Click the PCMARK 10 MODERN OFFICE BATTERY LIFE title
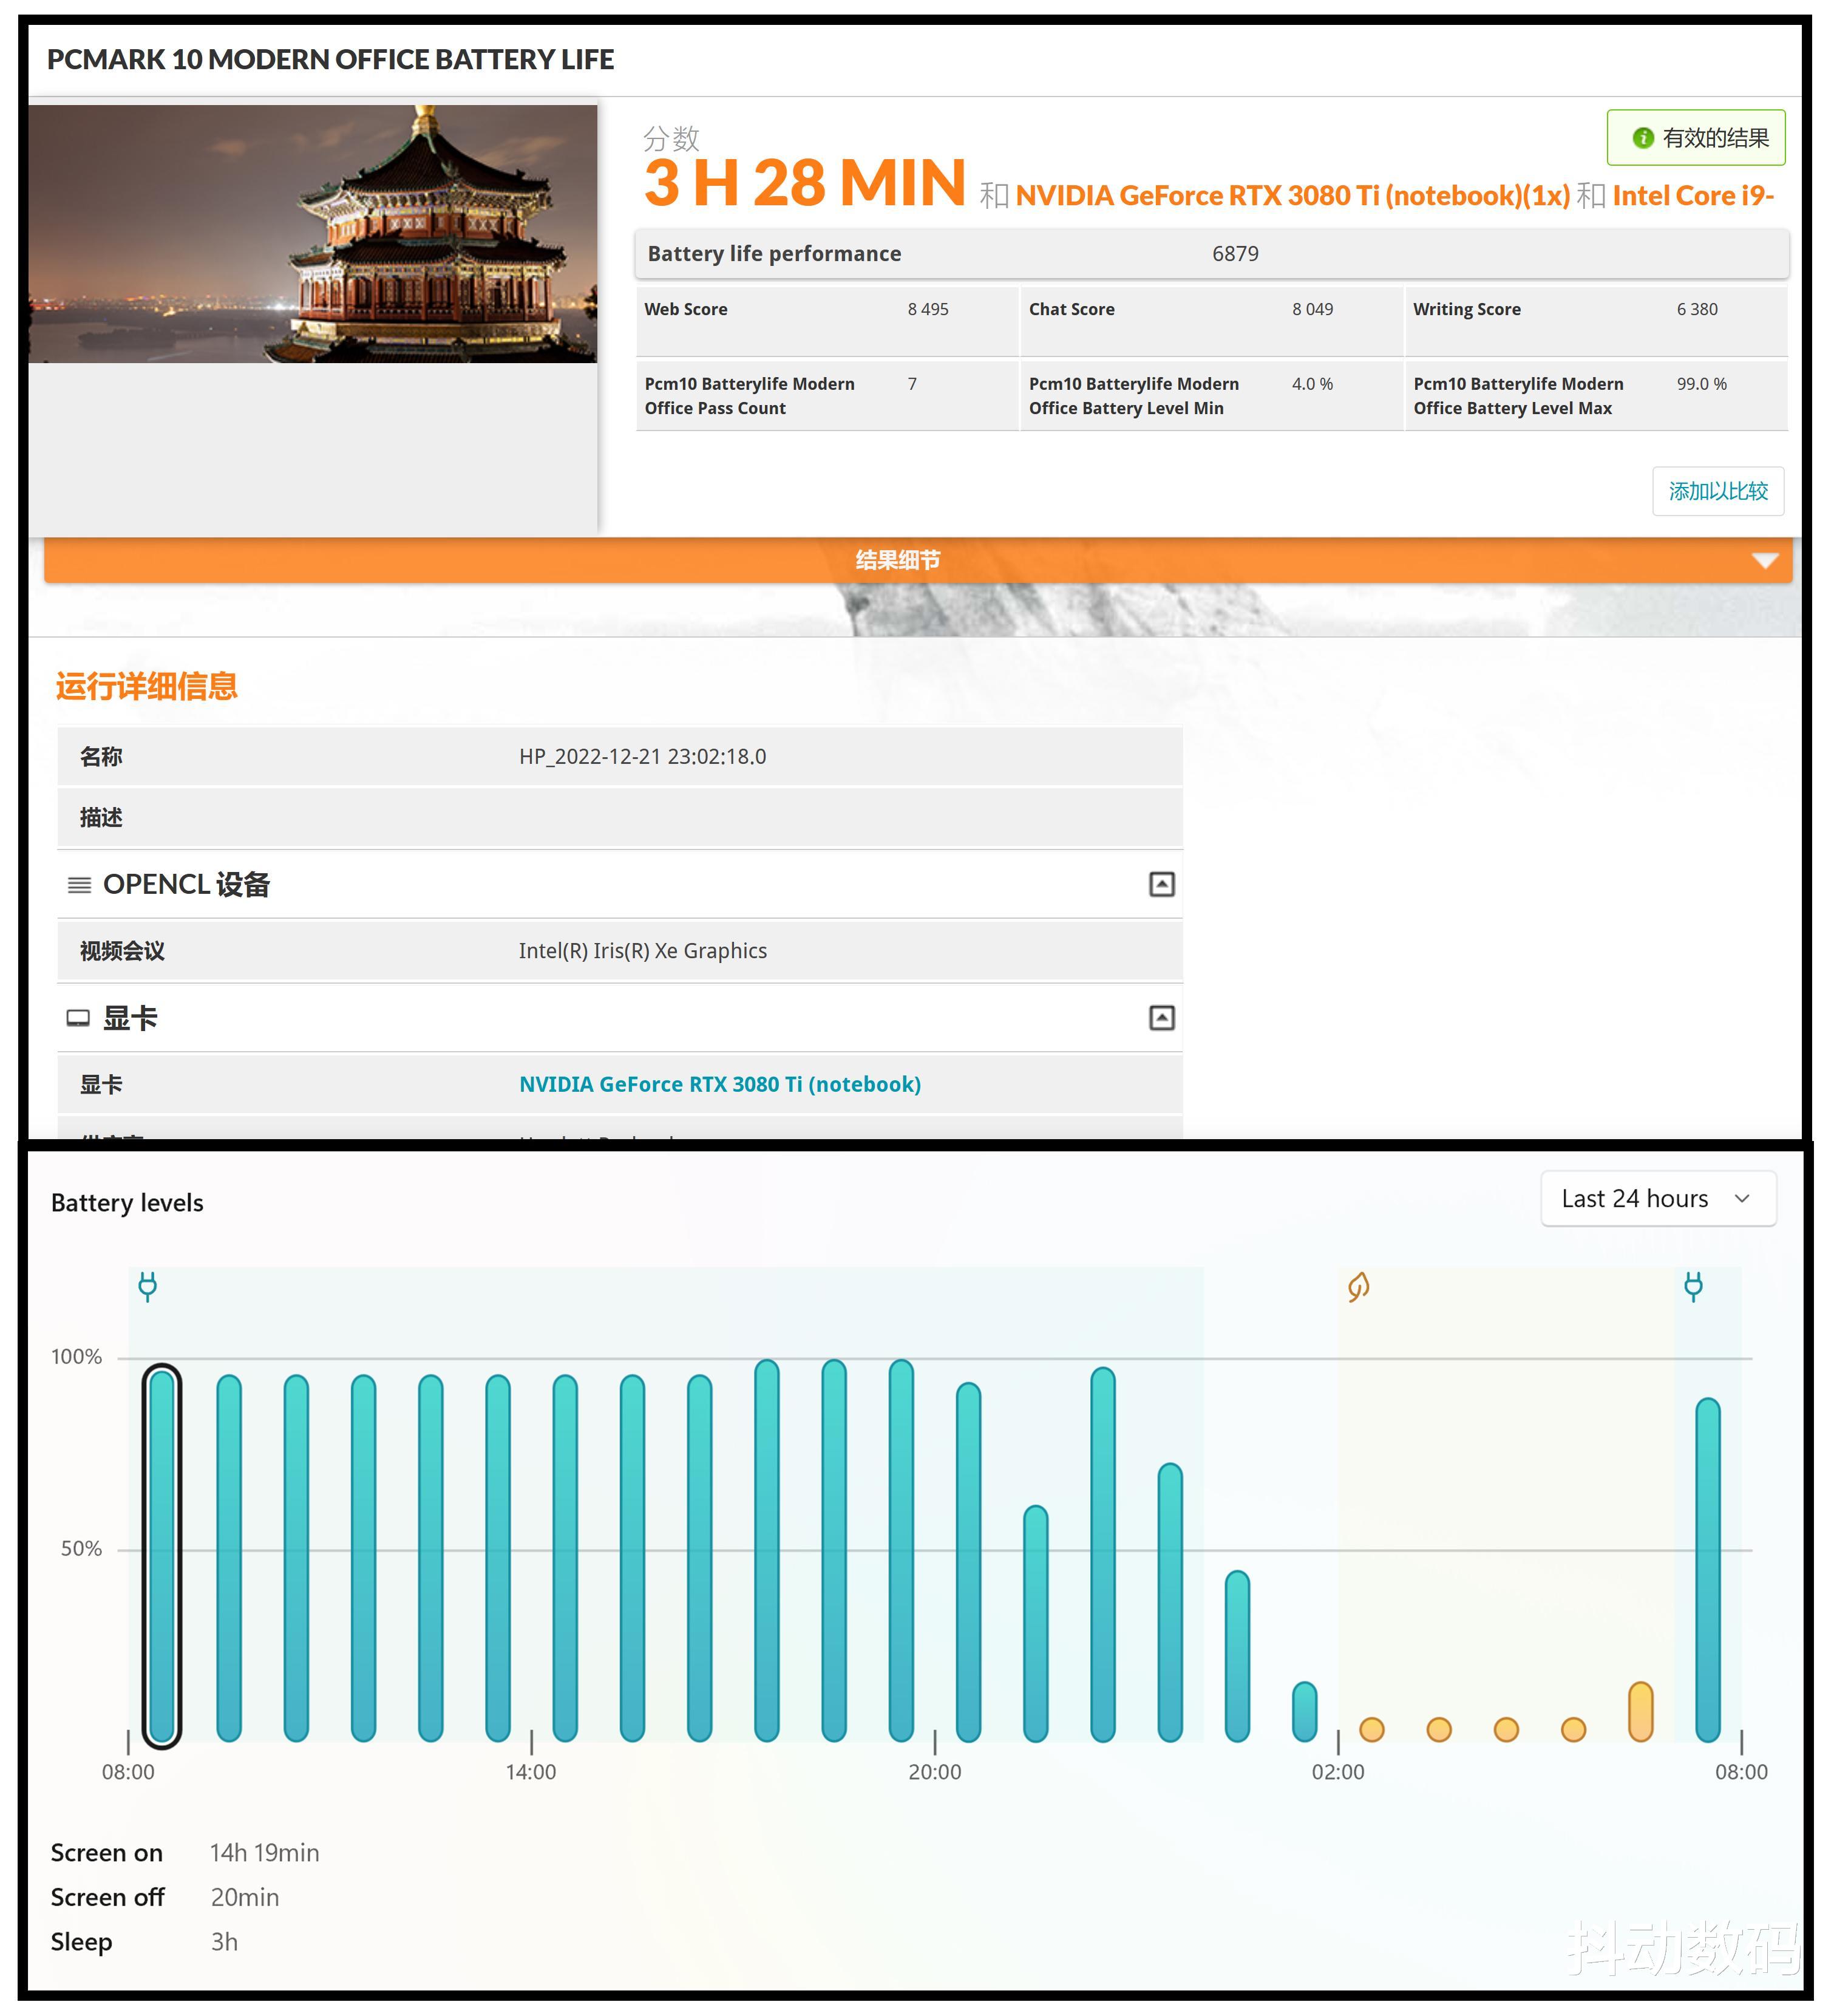The height and width of the screenshot is (2016, 1834). (x=330, y=60)
